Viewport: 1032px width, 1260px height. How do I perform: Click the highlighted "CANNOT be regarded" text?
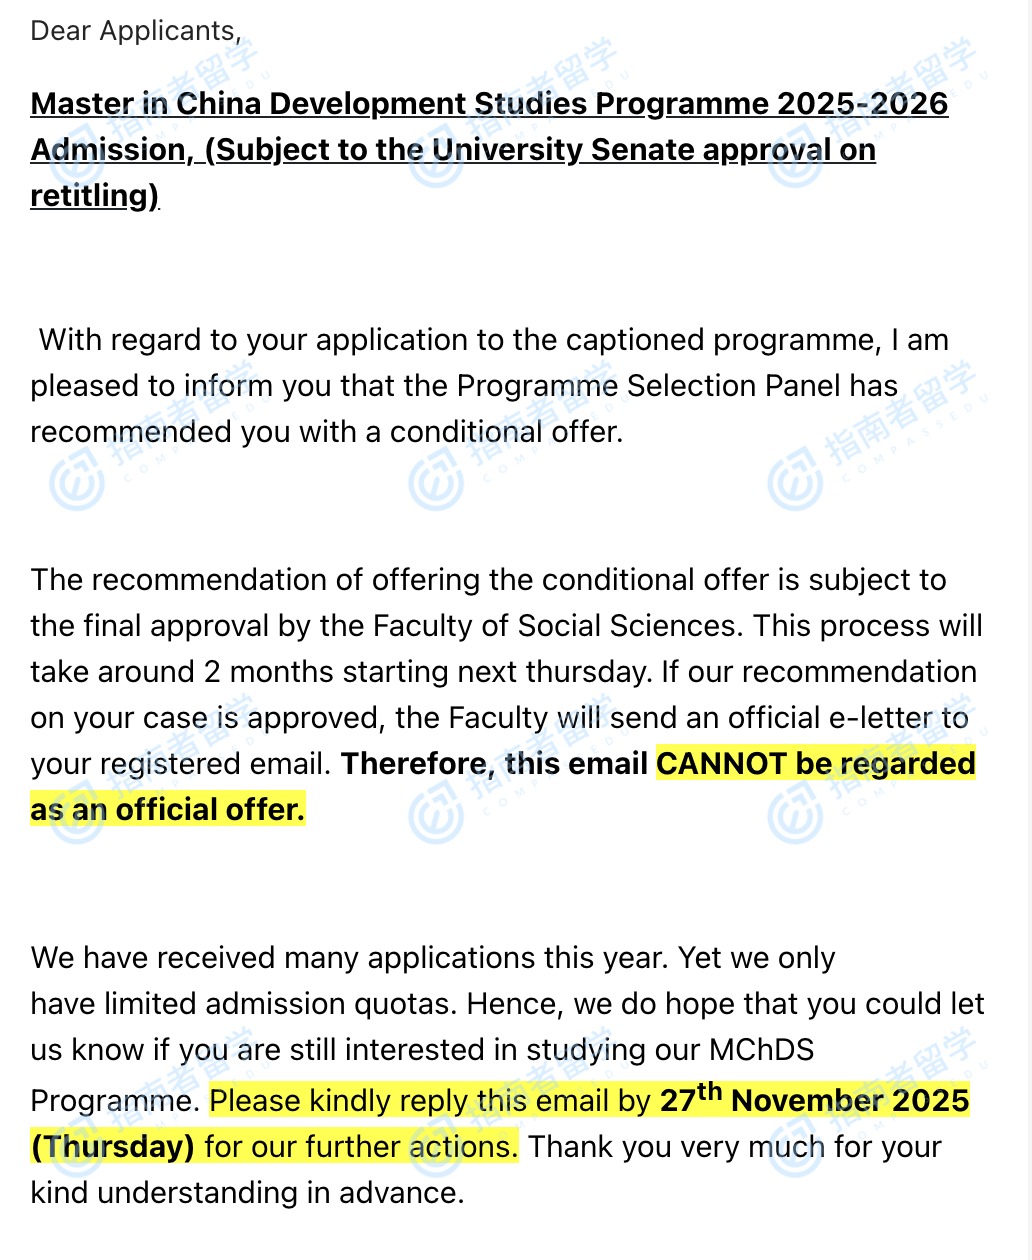click(x=815, y=764)
